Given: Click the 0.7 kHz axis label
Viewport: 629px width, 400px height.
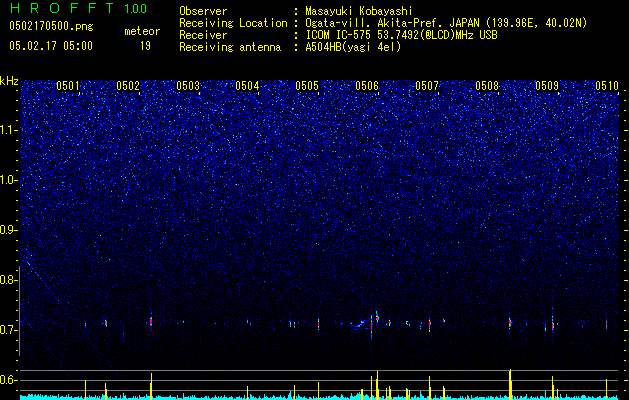Looking at the screenshot, I should [8, 330].
